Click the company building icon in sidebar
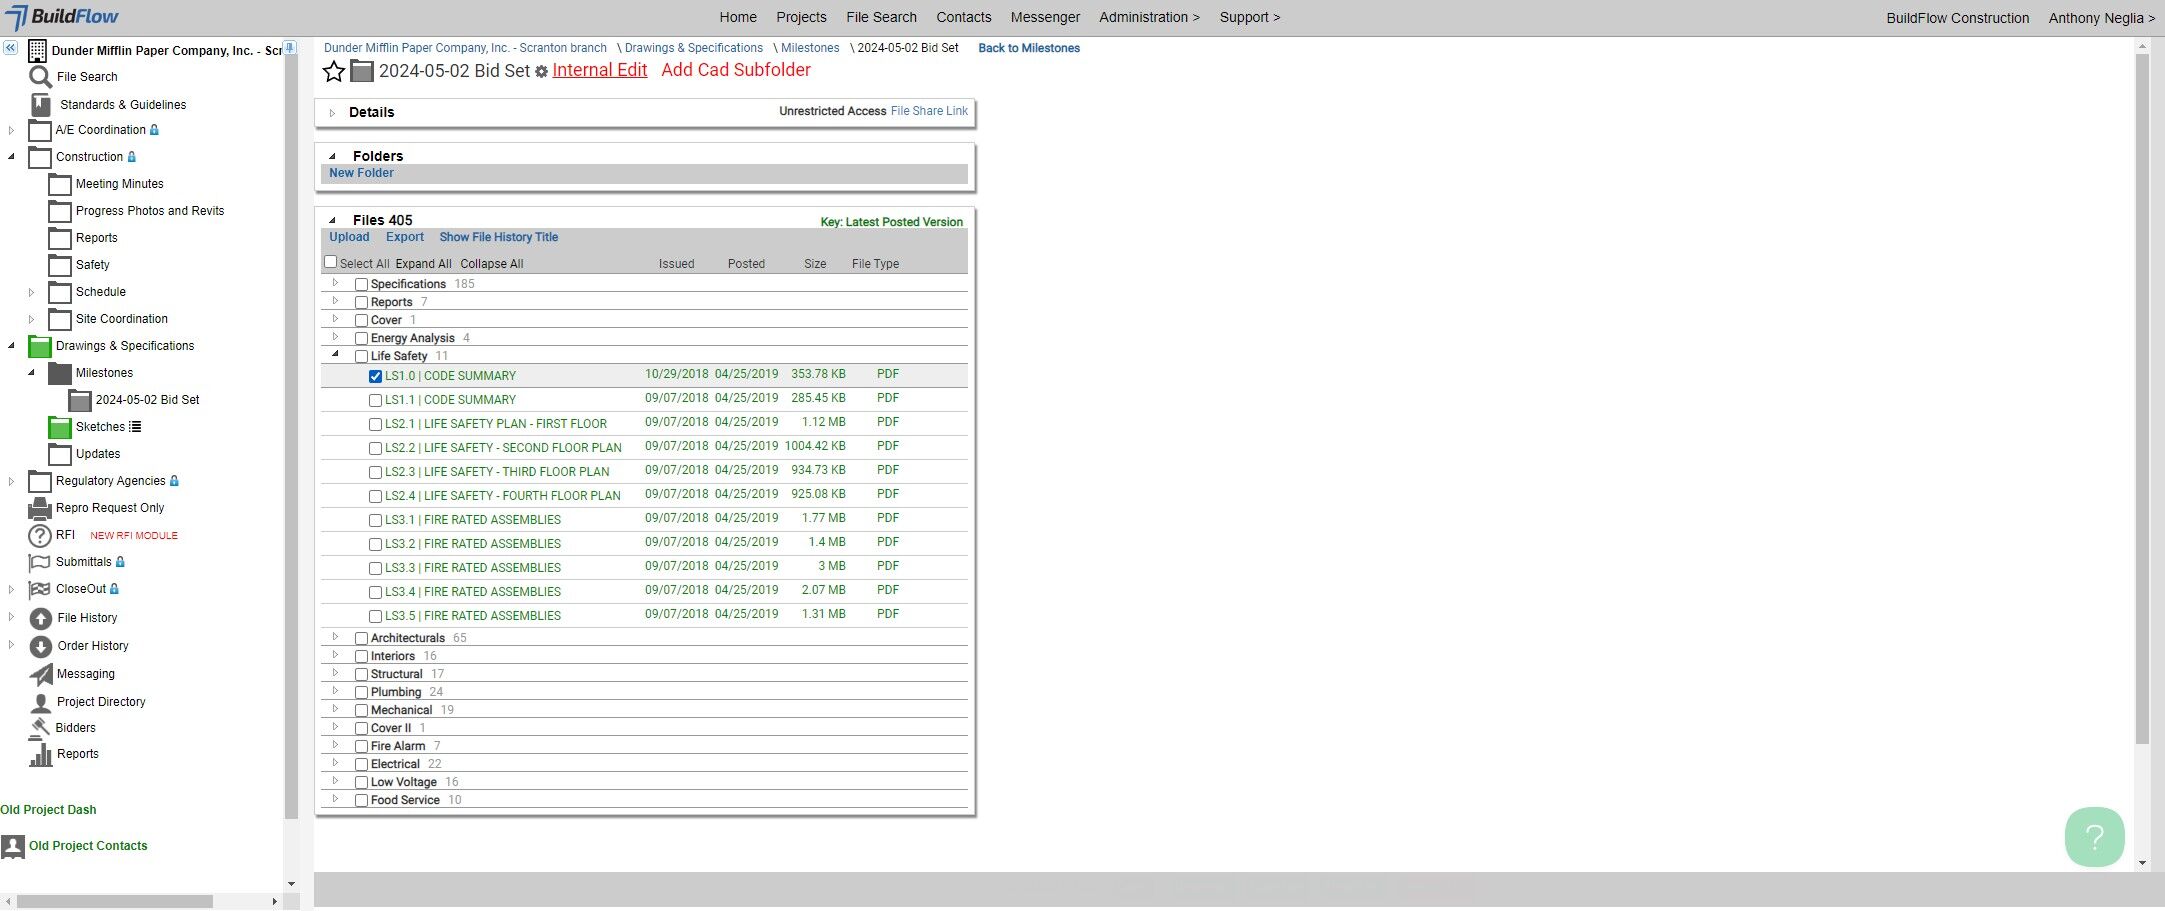Image resolution: width=2165 pixels, height=911 pixels. [x=37, y=51]
